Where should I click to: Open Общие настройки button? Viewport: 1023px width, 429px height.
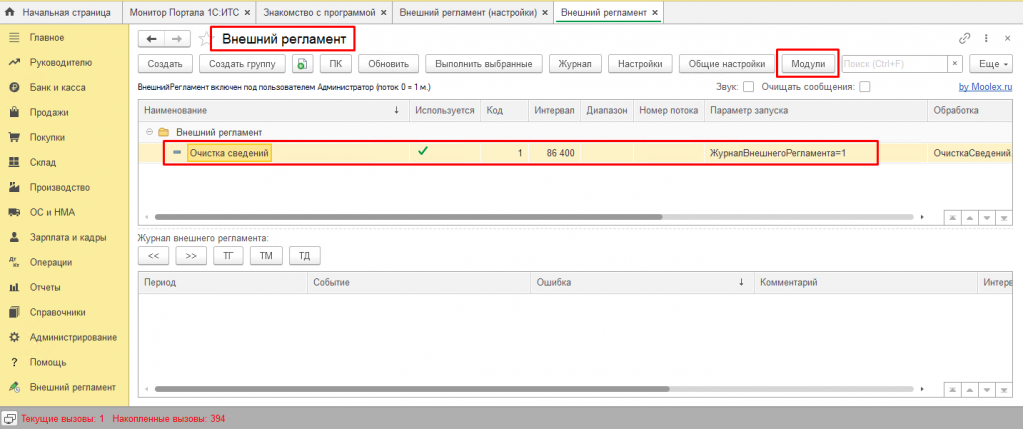(727, 64)
